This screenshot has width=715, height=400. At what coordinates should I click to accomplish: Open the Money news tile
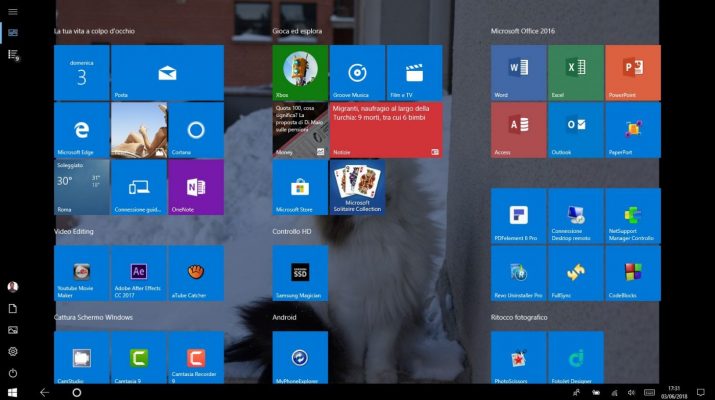pos(300,130)
